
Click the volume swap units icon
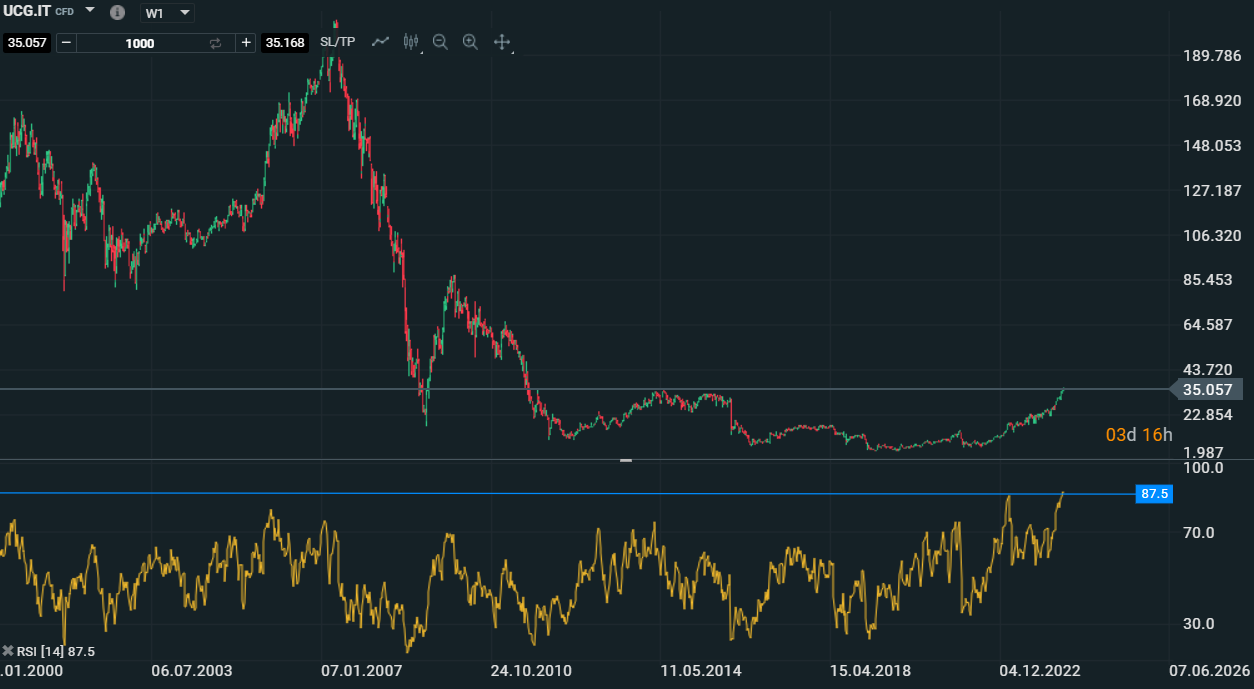(x=215, y=43)
